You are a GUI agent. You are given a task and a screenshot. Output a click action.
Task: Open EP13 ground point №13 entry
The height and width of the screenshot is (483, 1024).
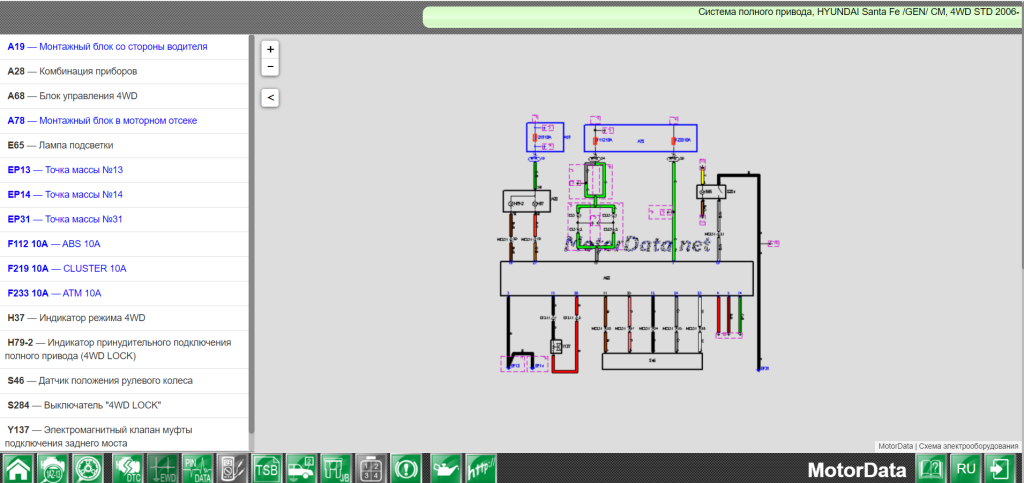pyautogui.click(x=64, y=170)
